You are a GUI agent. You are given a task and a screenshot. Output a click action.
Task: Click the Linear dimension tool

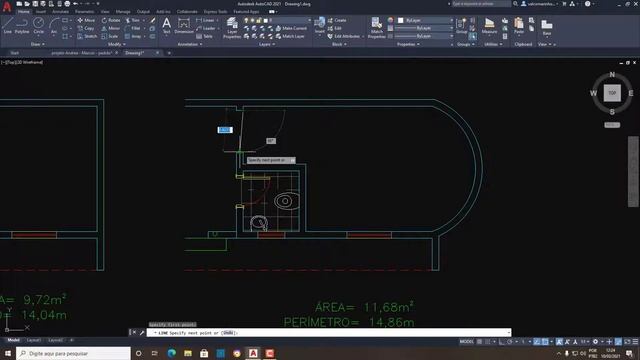click(205, 20)
